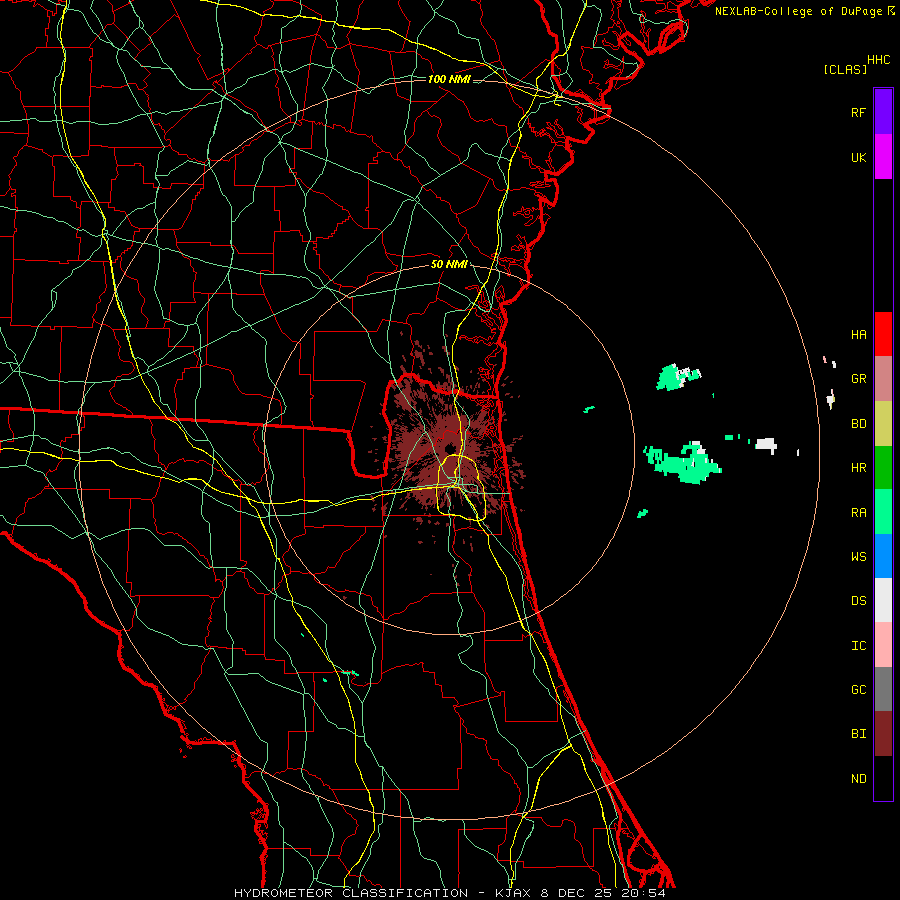Click the DS white legend swatch
This screenshot has height=900, width=900.
[883, 600]
